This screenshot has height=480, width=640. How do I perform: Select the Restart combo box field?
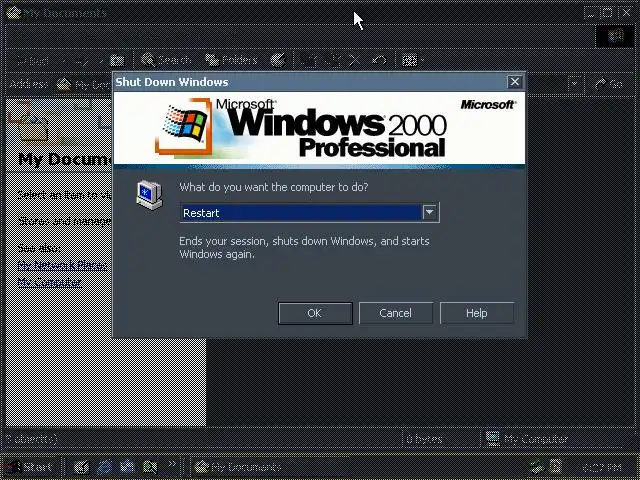tap(309, 213)
